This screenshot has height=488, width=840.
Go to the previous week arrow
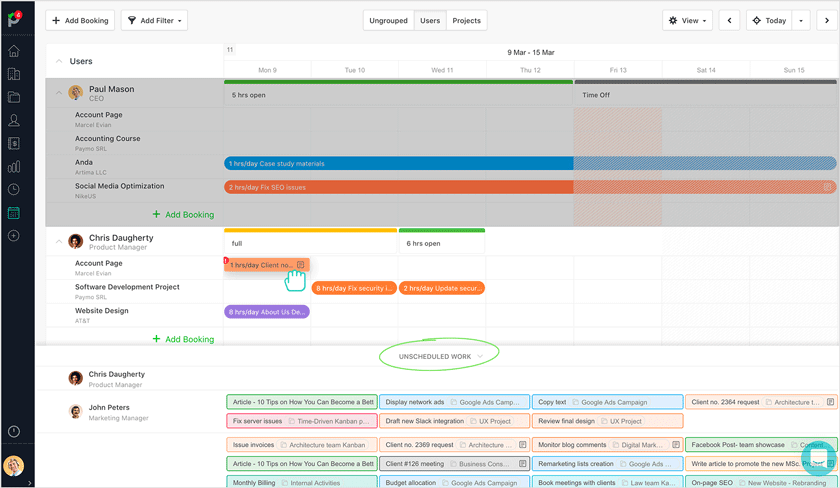(x=729, y=20)
